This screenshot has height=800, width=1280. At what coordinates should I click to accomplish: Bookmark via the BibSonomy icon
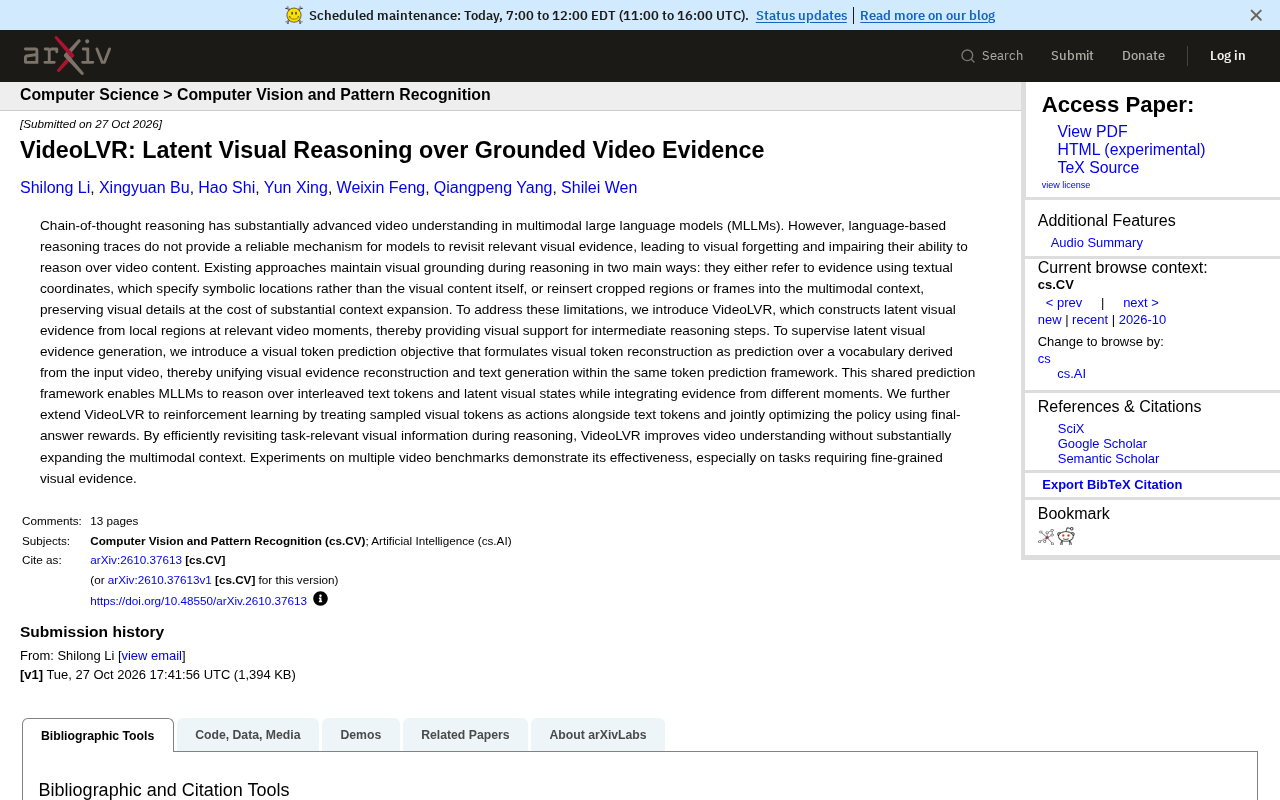[1046, 536]
